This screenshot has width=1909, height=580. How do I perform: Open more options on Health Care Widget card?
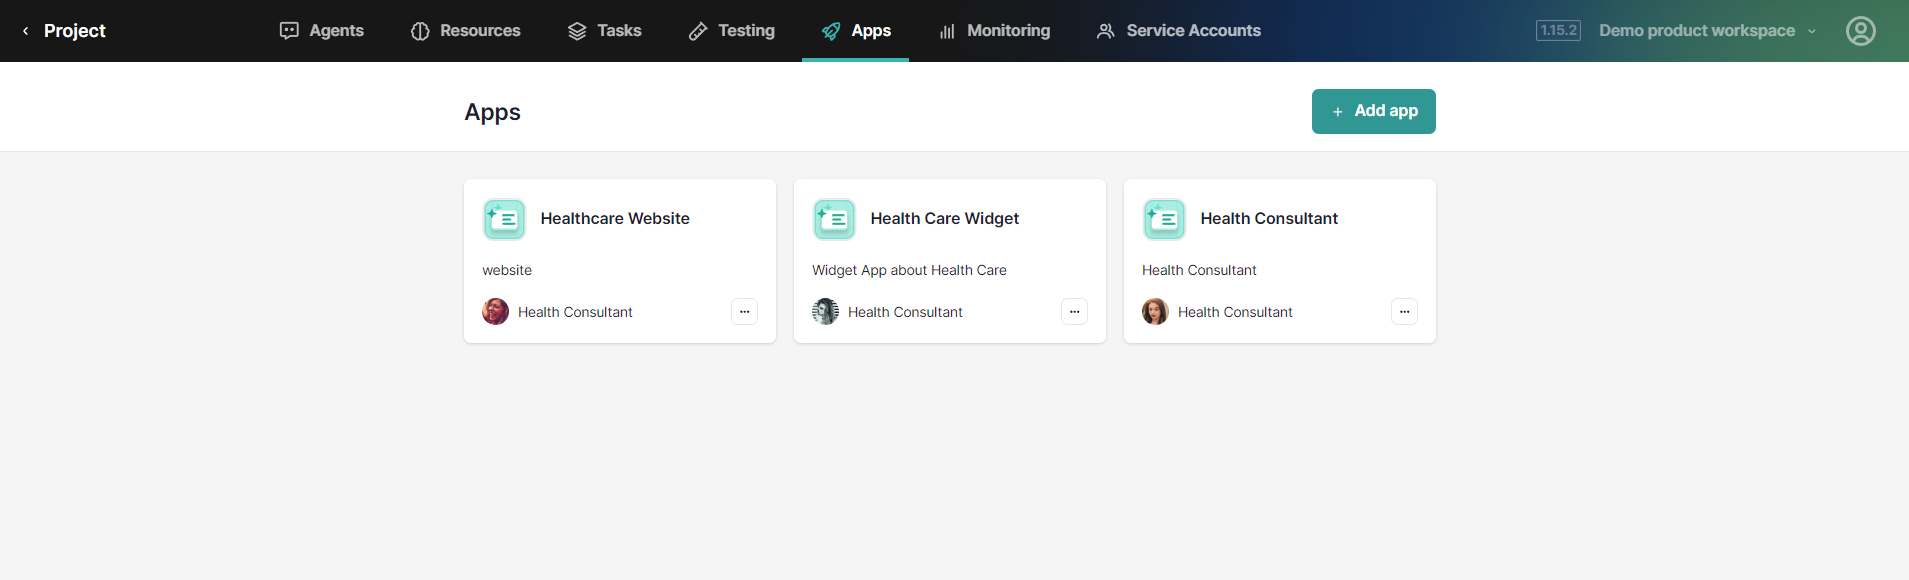click(x=1074, y=312)
